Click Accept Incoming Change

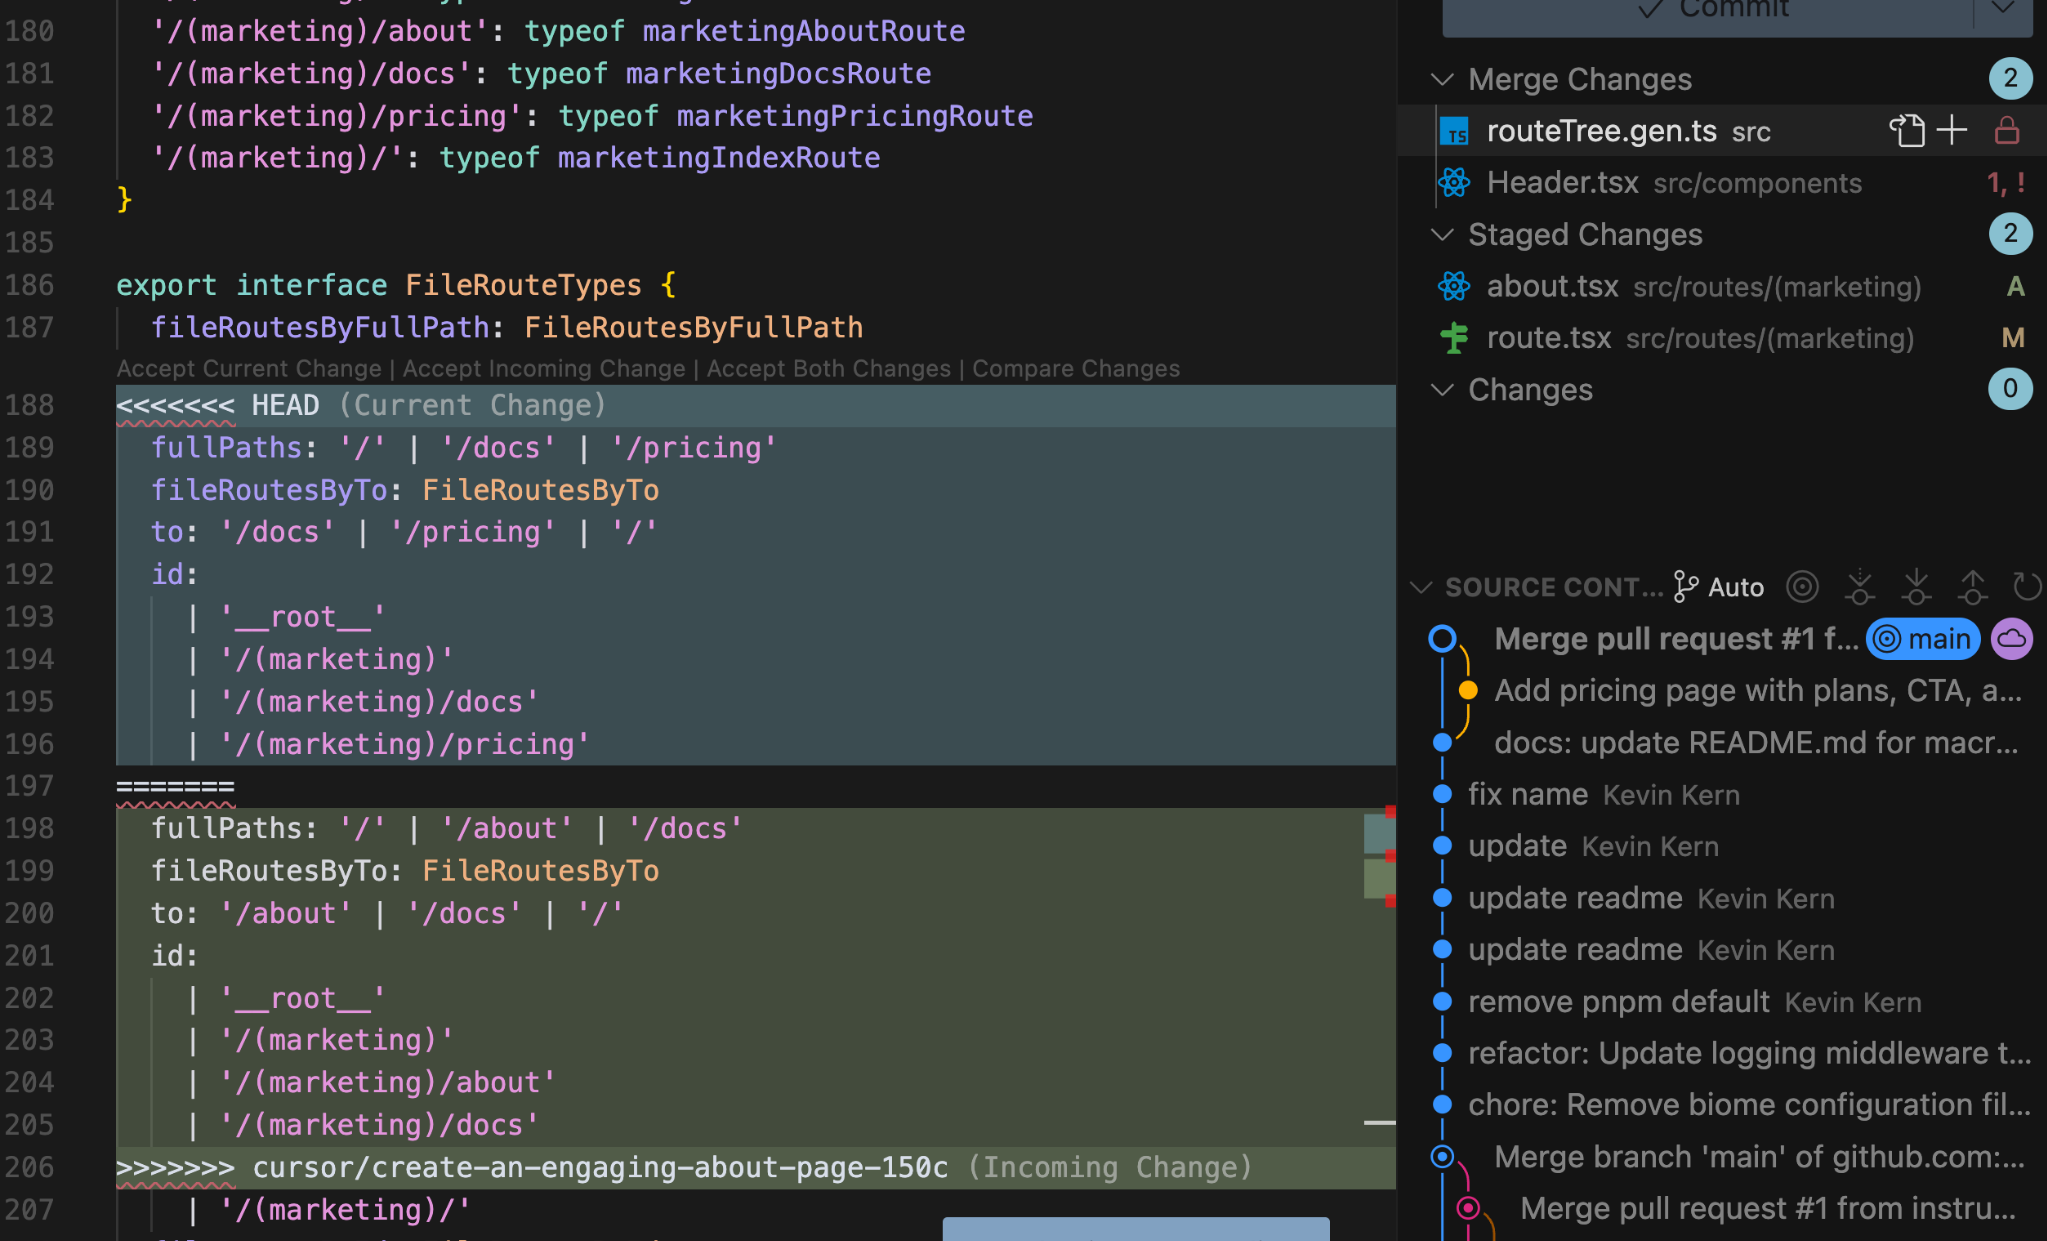(544, 369)
